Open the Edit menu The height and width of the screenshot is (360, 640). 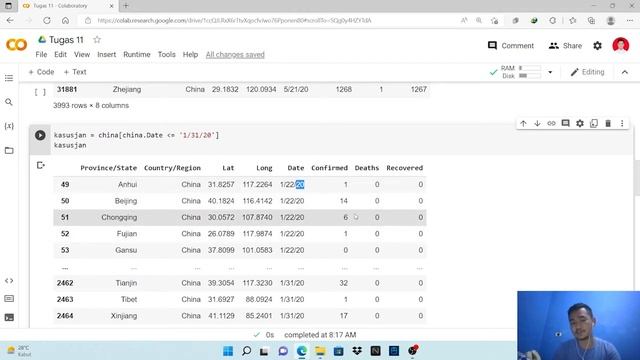click(x=60, y=55)
